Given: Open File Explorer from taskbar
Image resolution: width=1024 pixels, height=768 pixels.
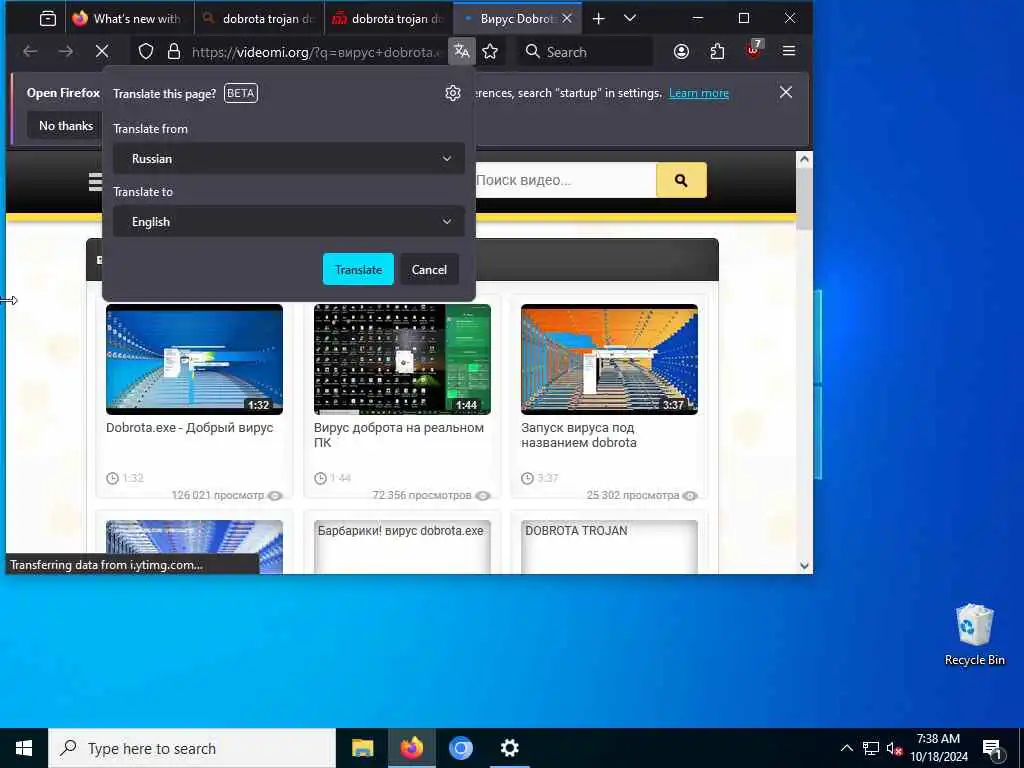Looking at the screenshot, I should click(x=362, y=748).
